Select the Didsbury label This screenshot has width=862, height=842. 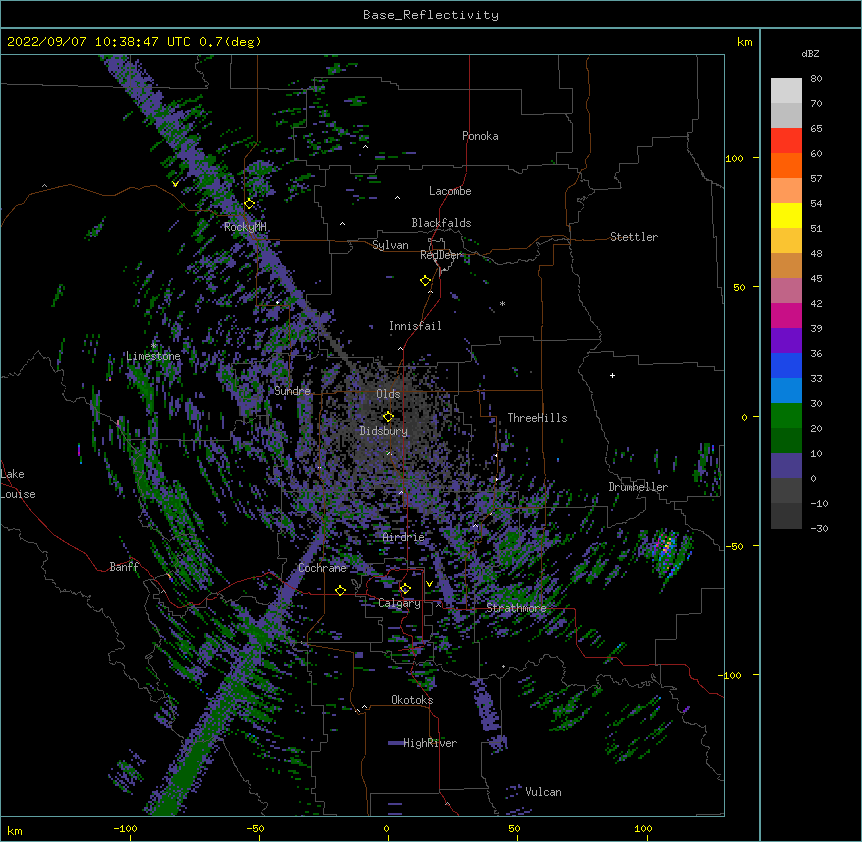[x=384, y=431]
